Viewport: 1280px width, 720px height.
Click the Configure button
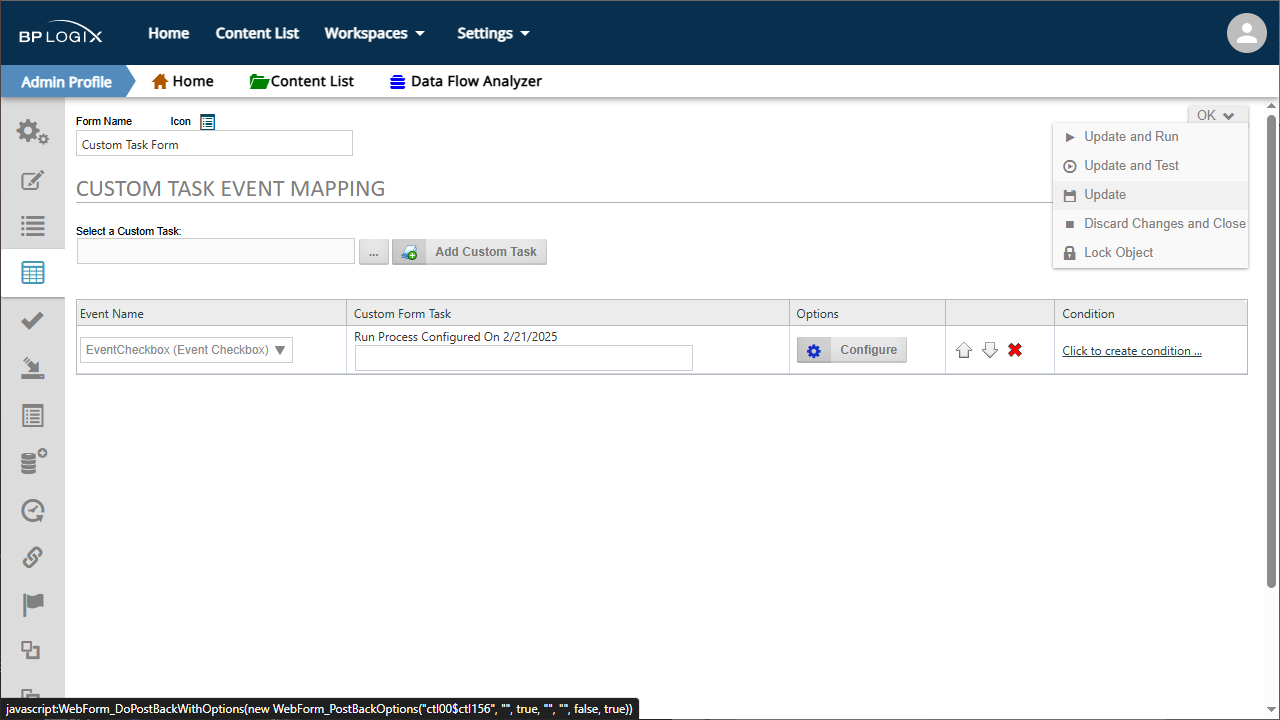(852, 350)
